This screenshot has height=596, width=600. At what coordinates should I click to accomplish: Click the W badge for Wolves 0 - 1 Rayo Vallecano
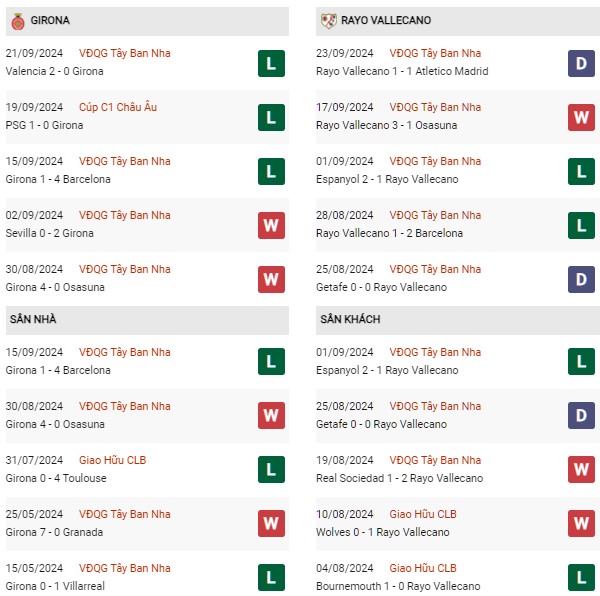point(581,524)
